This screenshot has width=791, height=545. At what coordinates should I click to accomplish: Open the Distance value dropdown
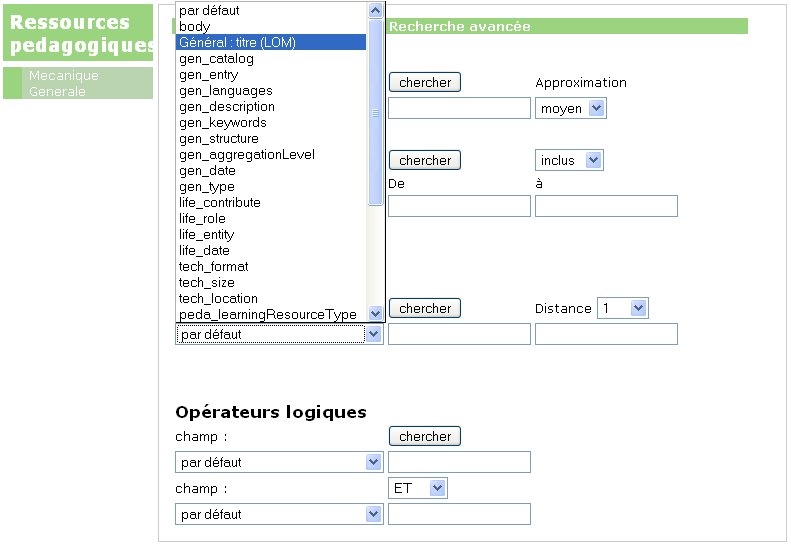[623, 308]
